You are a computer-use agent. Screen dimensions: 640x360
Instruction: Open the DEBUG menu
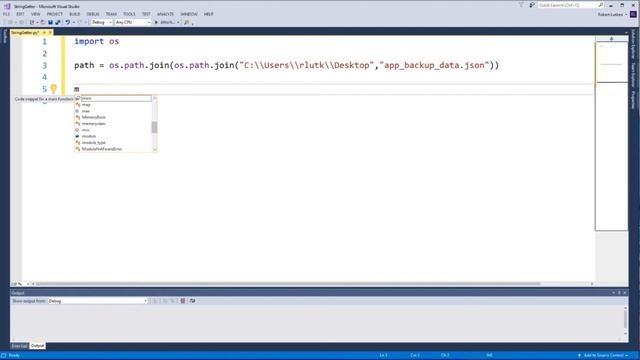[93, 14]
